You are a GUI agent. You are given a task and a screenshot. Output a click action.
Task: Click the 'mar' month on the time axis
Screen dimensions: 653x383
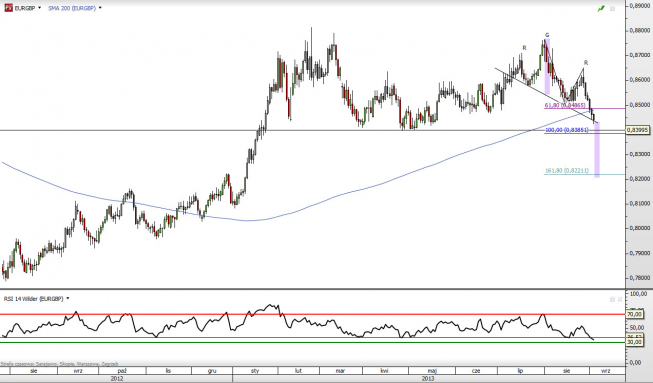pos(340,371)
